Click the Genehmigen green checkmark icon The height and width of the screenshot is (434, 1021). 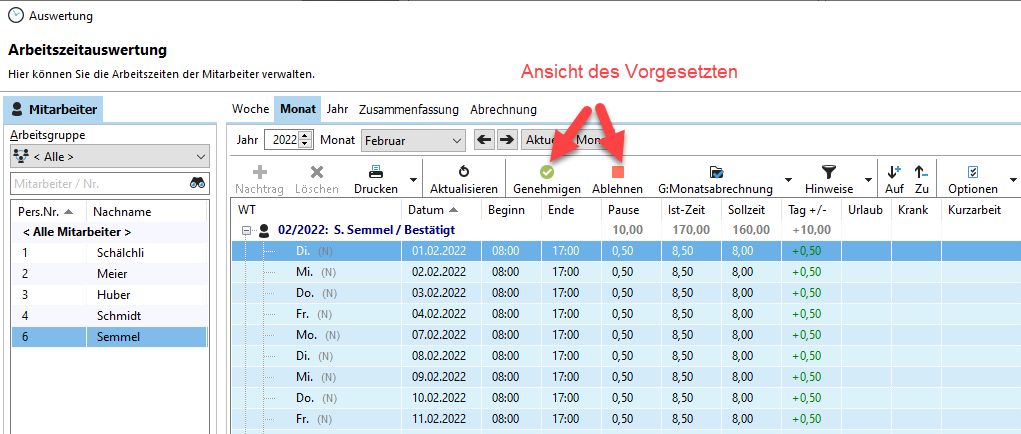tap(546, 172)
